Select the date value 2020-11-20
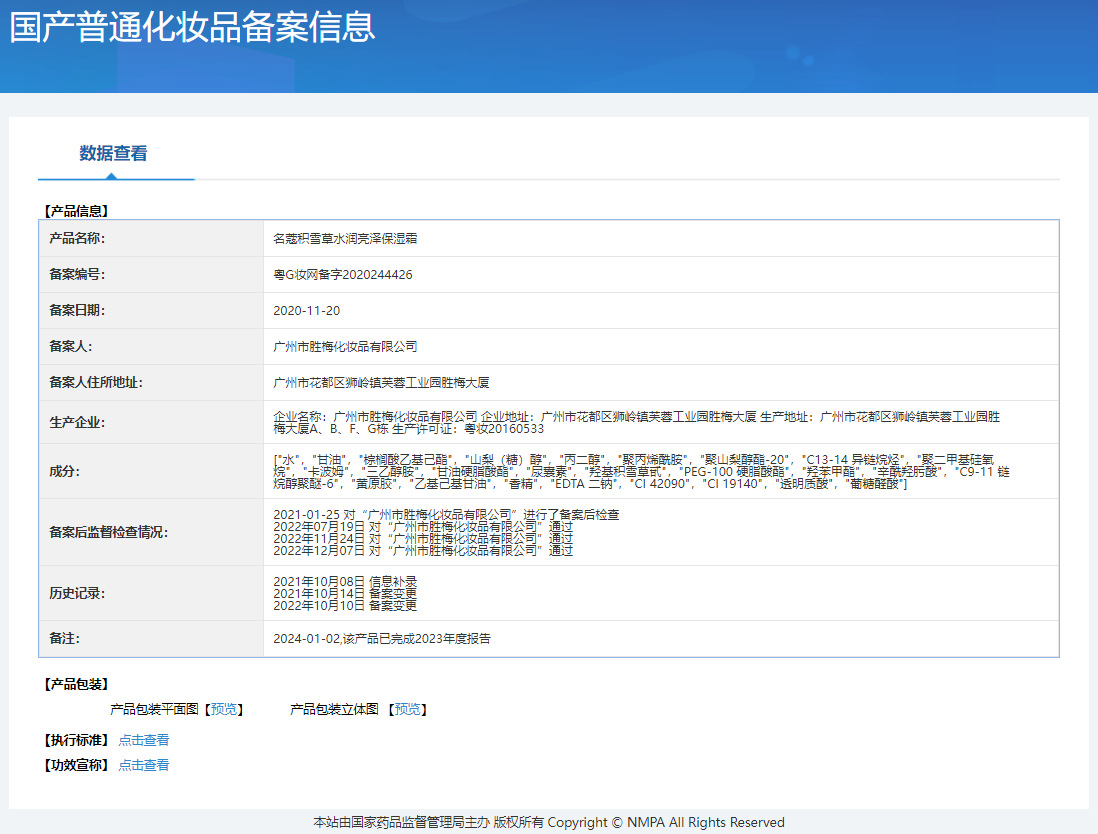Image resolution: width=1098 pixels, height=834 pixels. click(307, 310)
